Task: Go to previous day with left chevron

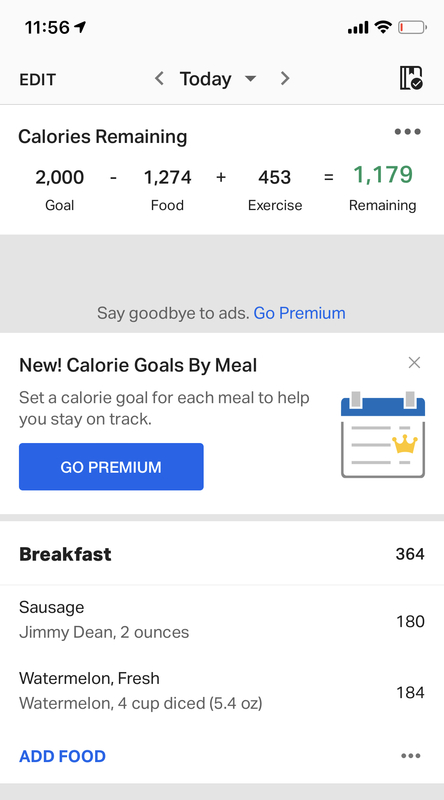Action: pyautogui.click(x=159, y=79)
